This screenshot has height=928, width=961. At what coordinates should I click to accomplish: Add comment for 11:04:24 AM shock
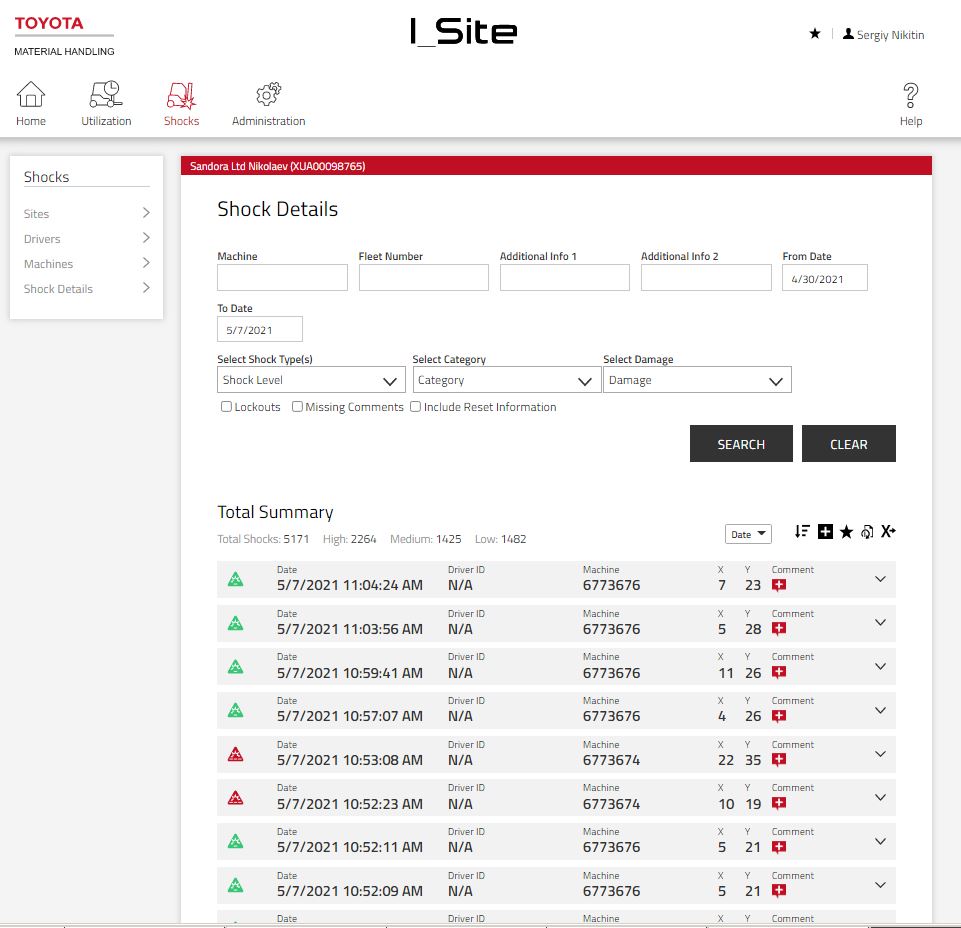[x=779, y=585]
